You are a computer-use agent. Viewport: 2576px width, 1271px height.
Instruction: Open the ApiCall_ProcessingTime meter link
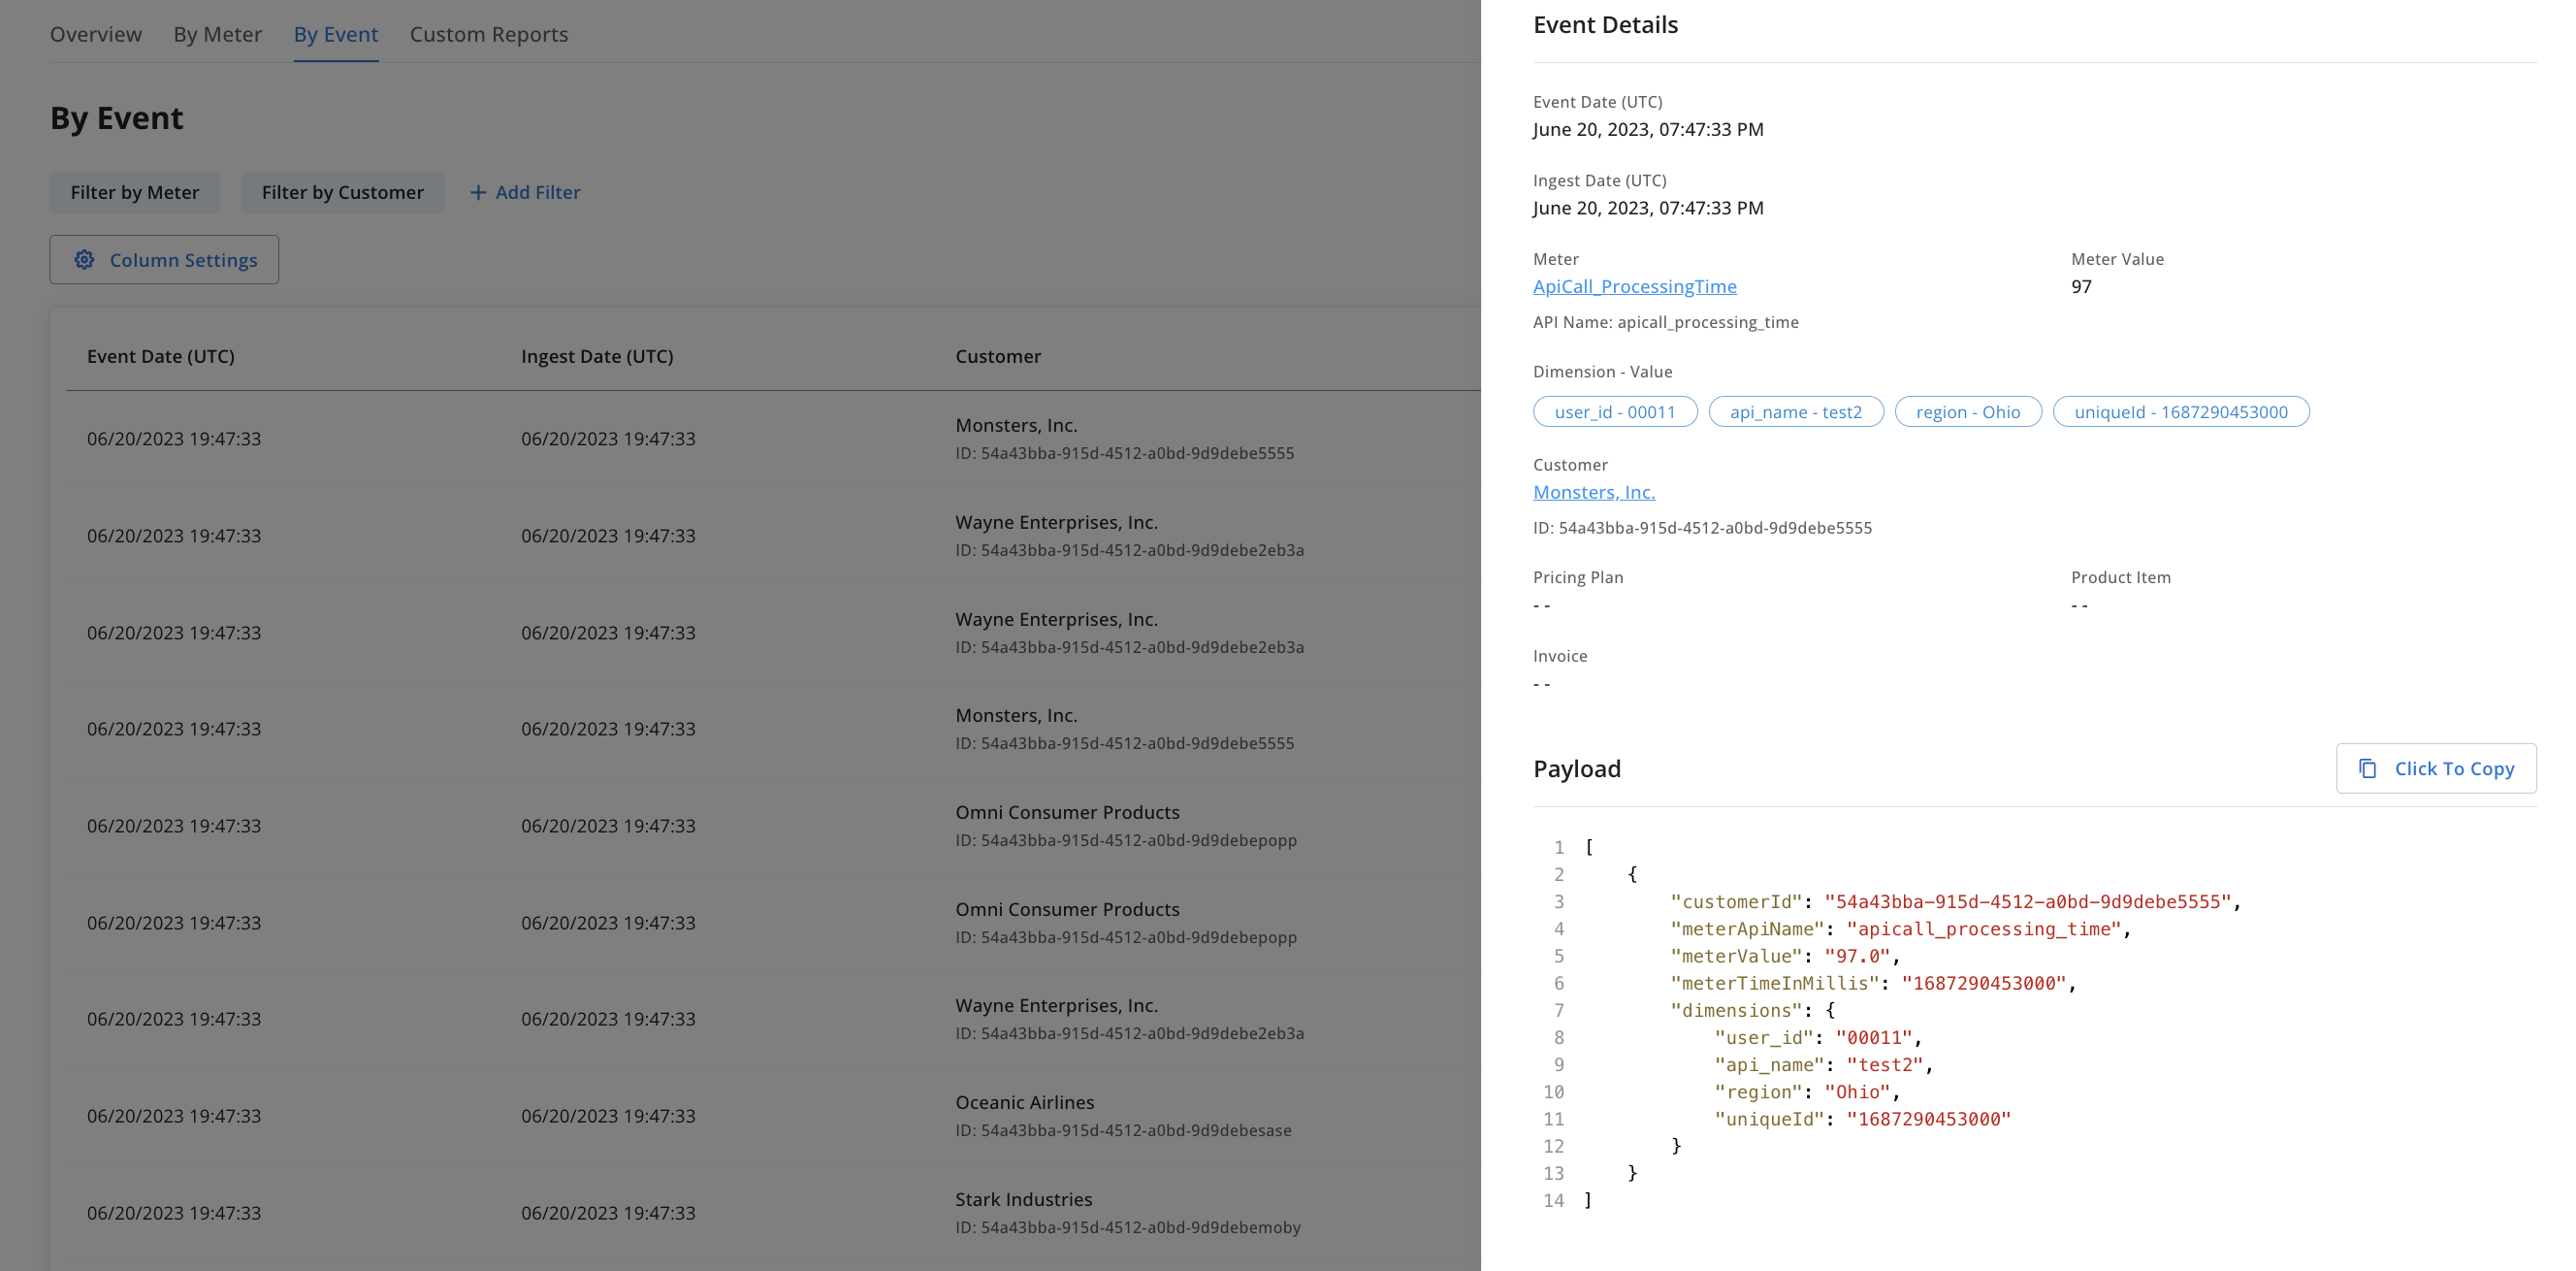(x=1634, y=286)
